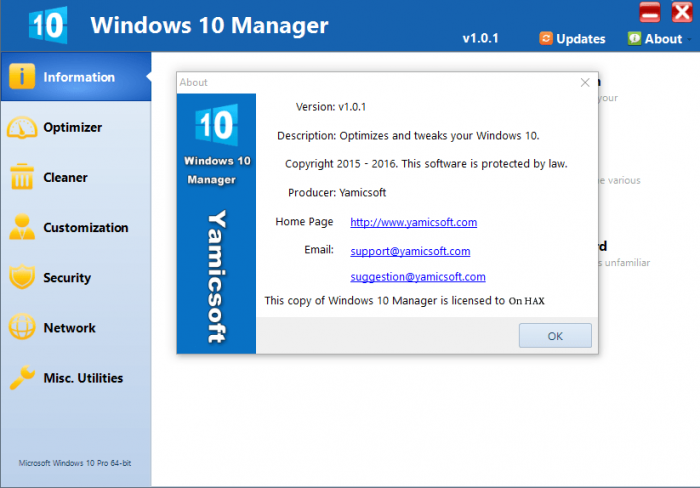Expand the About dropdown arrow
This screenshot has width=700, height=488.
(x=689, y=40)
